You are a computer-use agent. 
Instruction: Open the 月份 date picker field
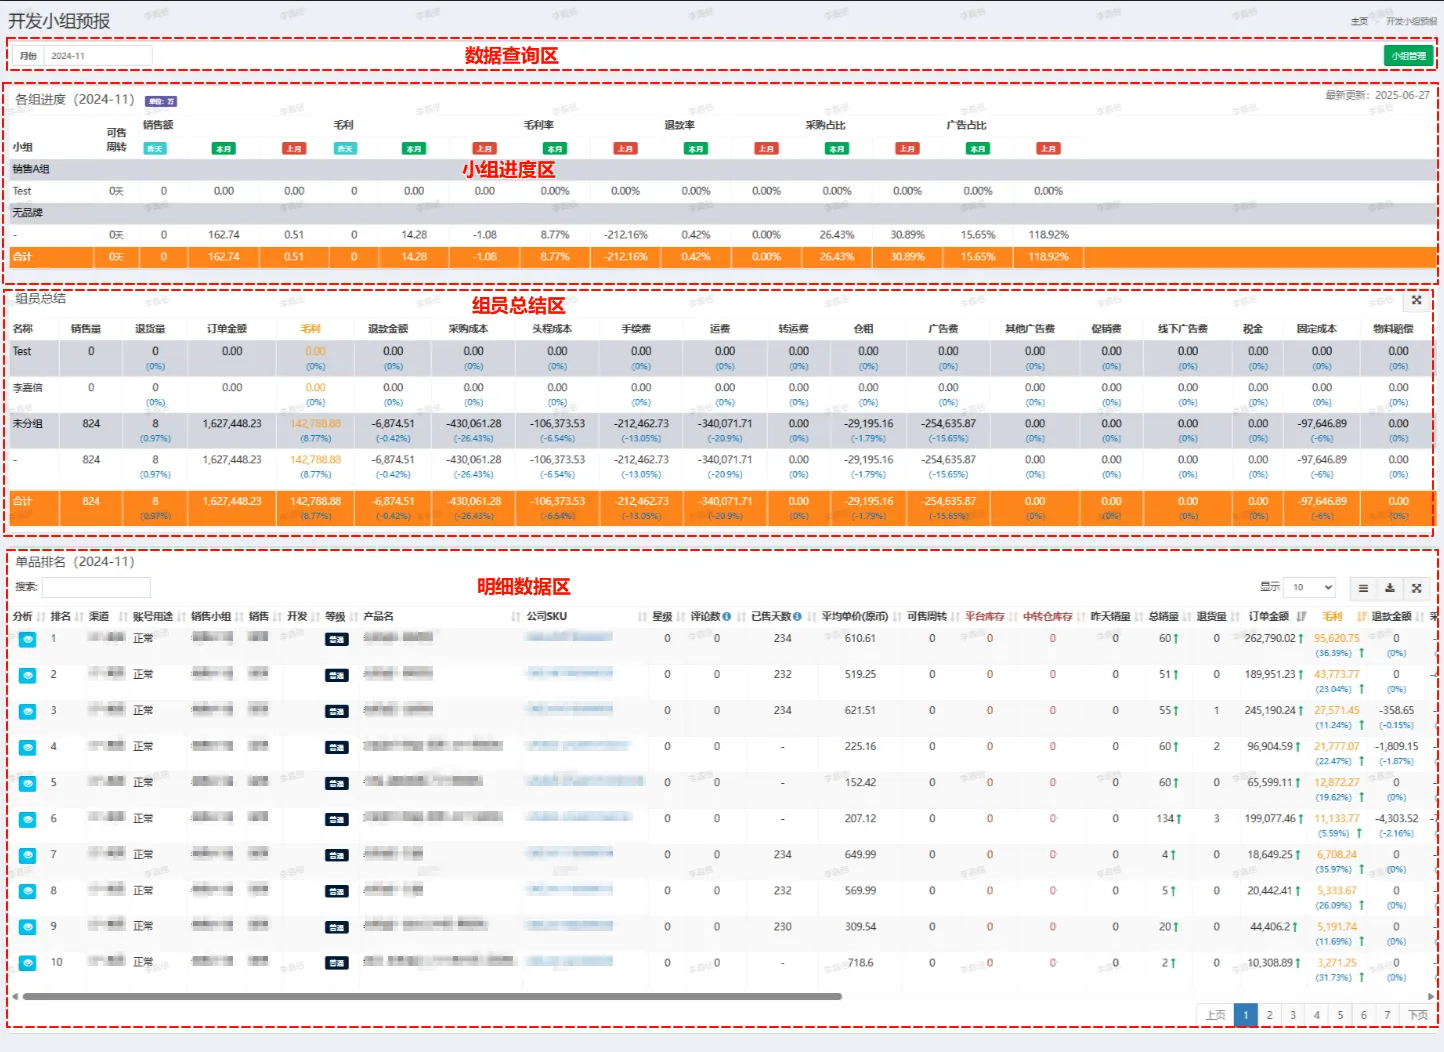pos(98,56)
